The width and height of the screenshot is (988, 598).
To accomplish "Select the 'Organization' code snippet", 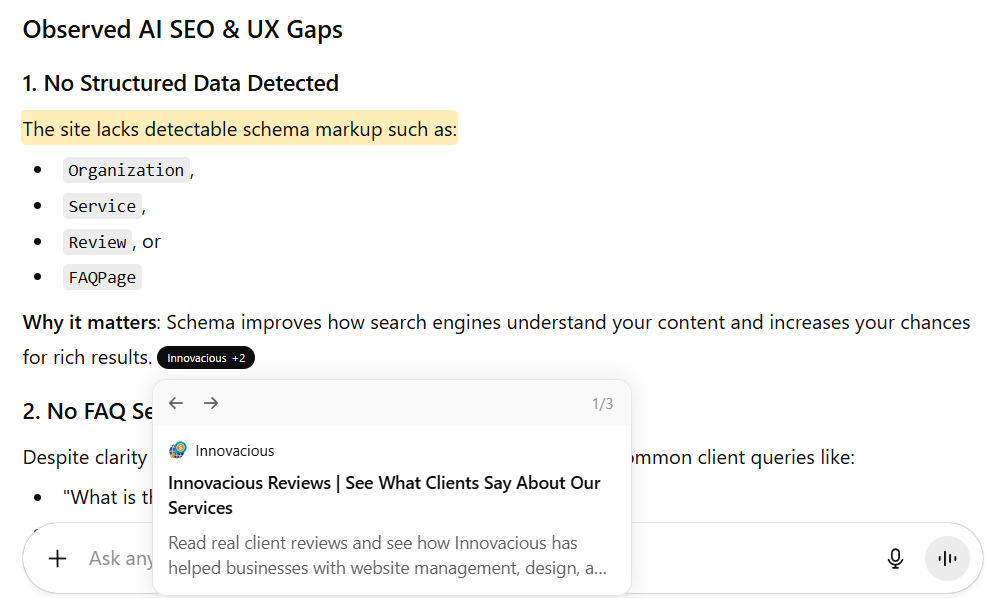I will pyautogui.click(x=125, y=170).
